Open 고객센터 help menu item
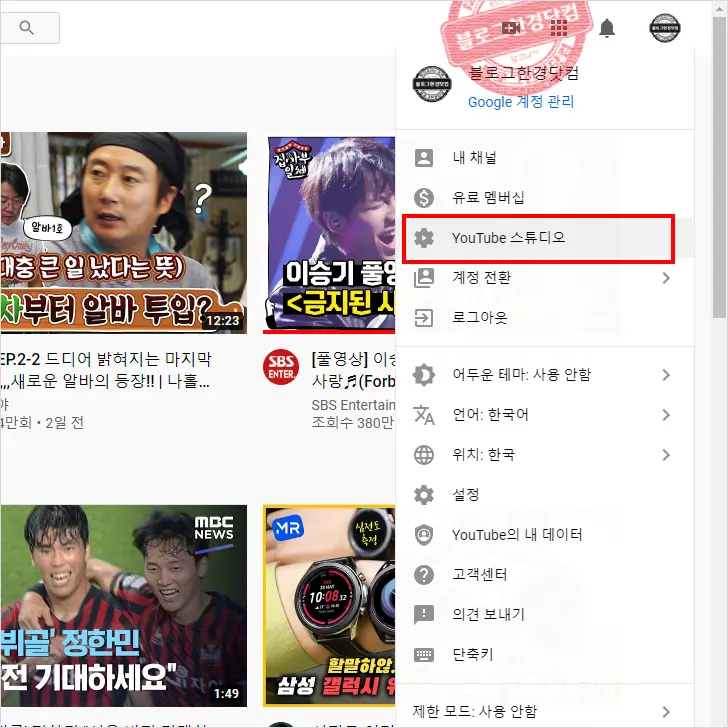Viewport: 728px width, 728px height. point(545,575)
